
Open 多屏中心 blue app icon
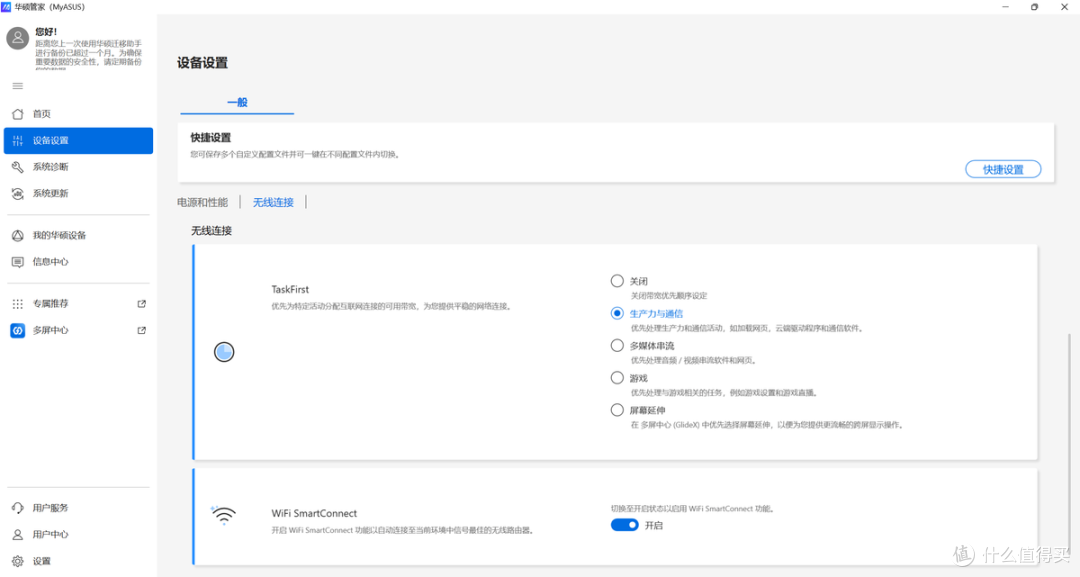18,331
